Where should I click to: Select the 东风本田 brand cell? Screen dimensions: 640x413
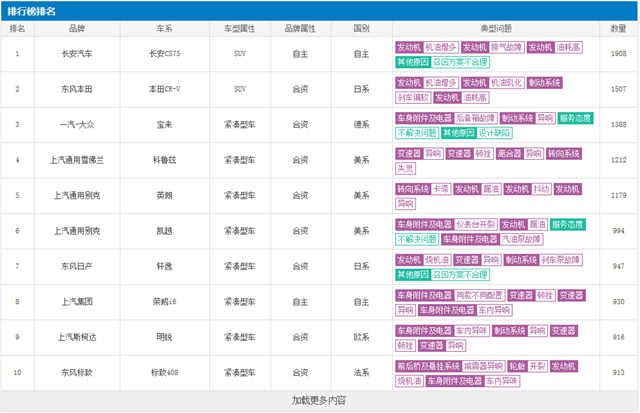point(77,89)
